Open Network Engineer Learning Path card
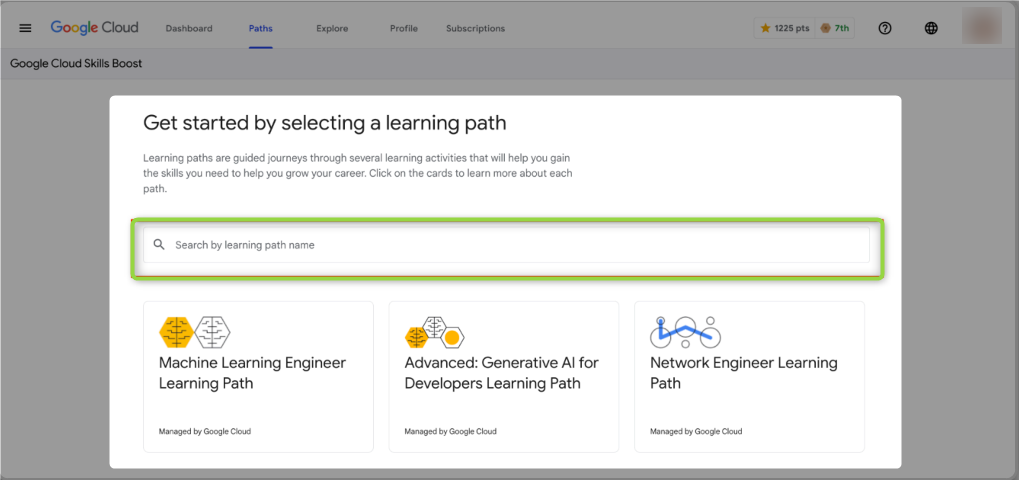This screenshot has width=1019, height=480. (749, 377)
